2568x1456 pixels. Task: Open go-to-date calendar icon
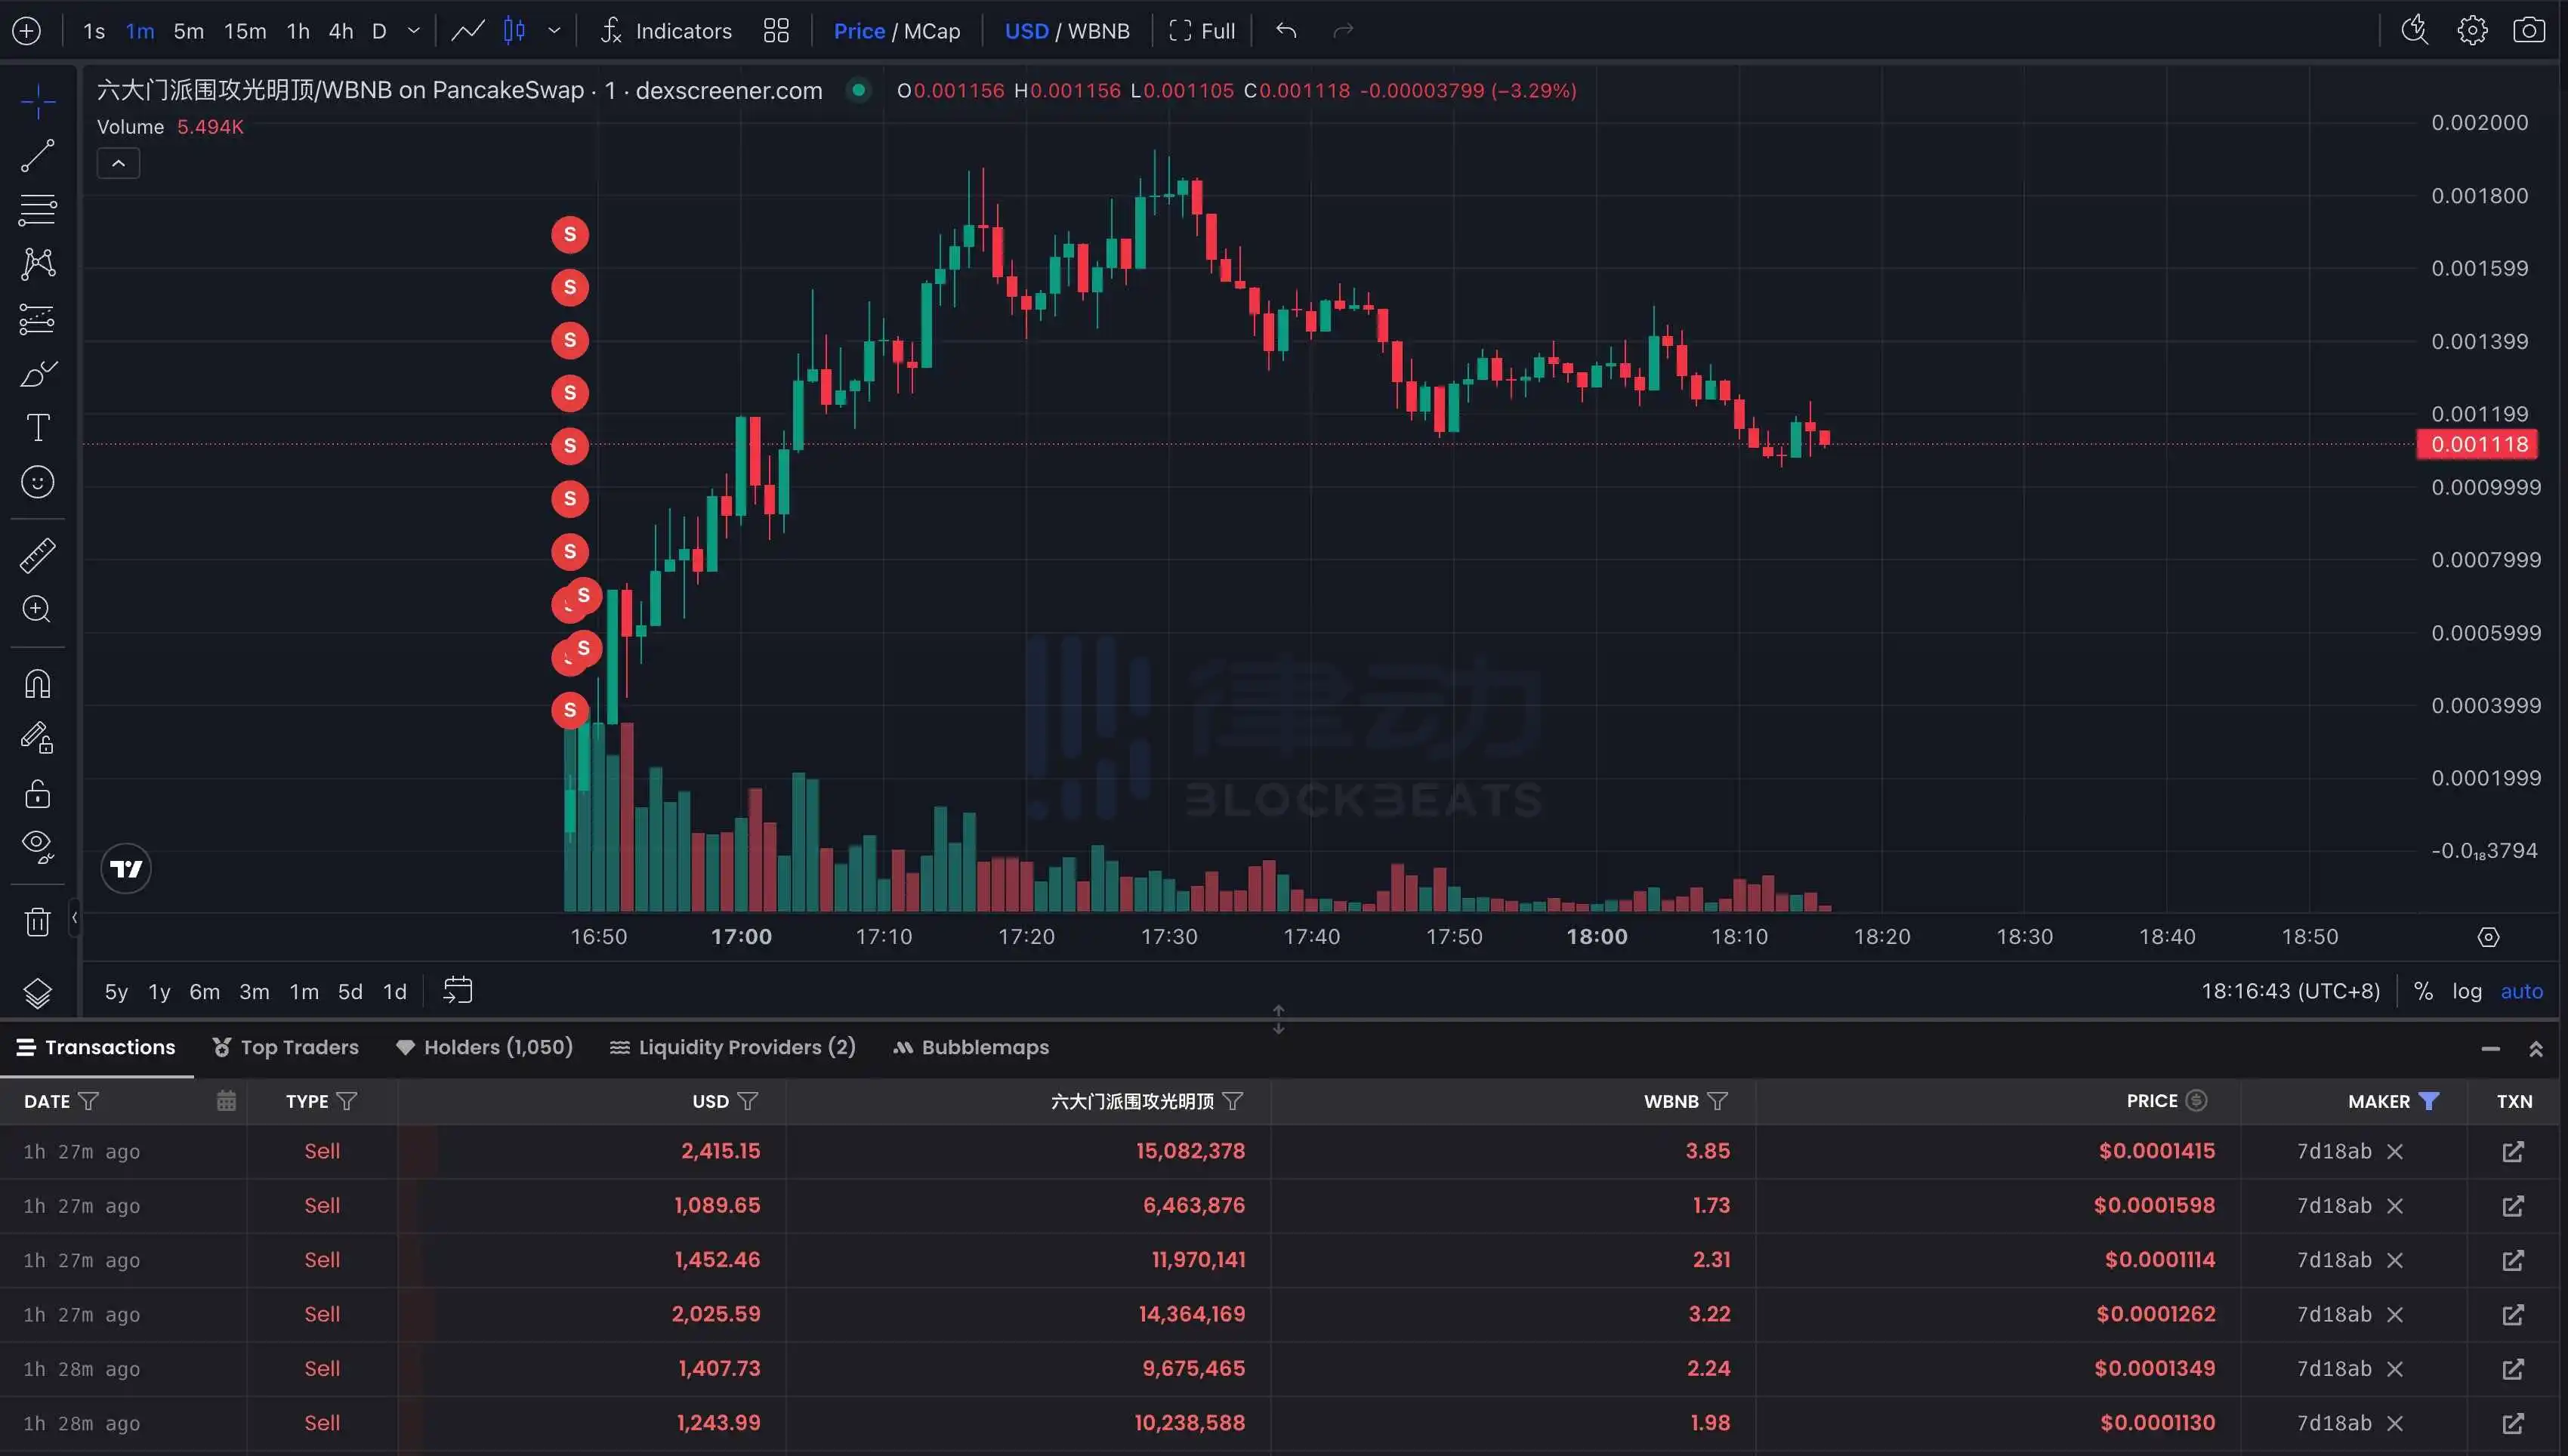pos(458,989)
